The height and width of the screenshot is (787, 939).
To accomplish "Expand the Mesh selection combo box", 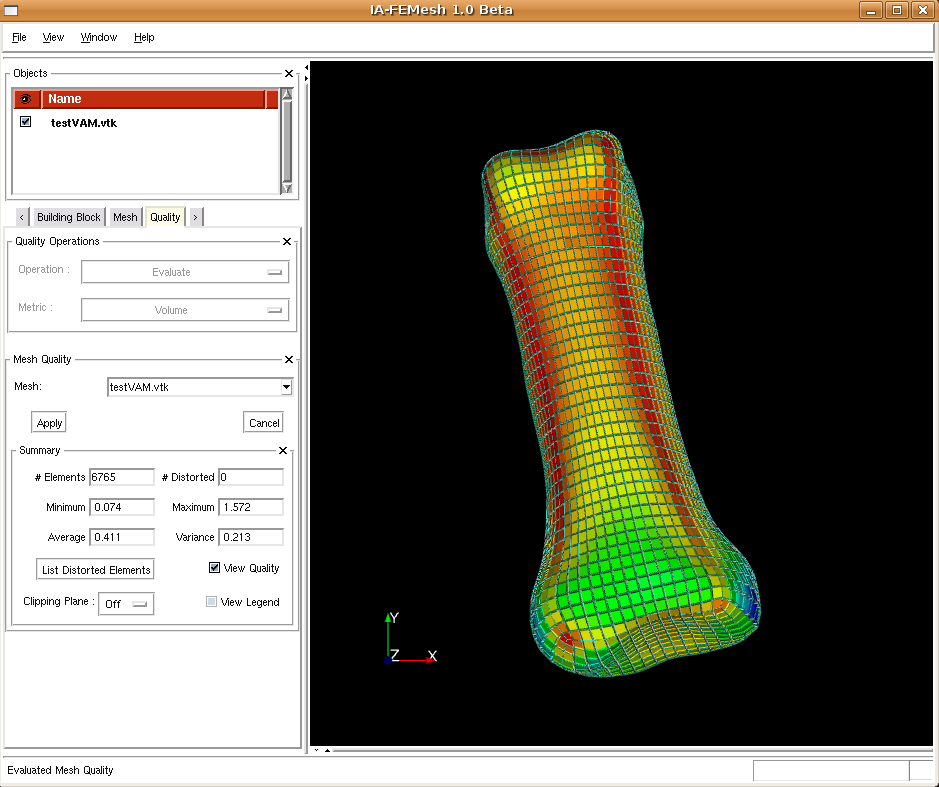I will 286,387.
